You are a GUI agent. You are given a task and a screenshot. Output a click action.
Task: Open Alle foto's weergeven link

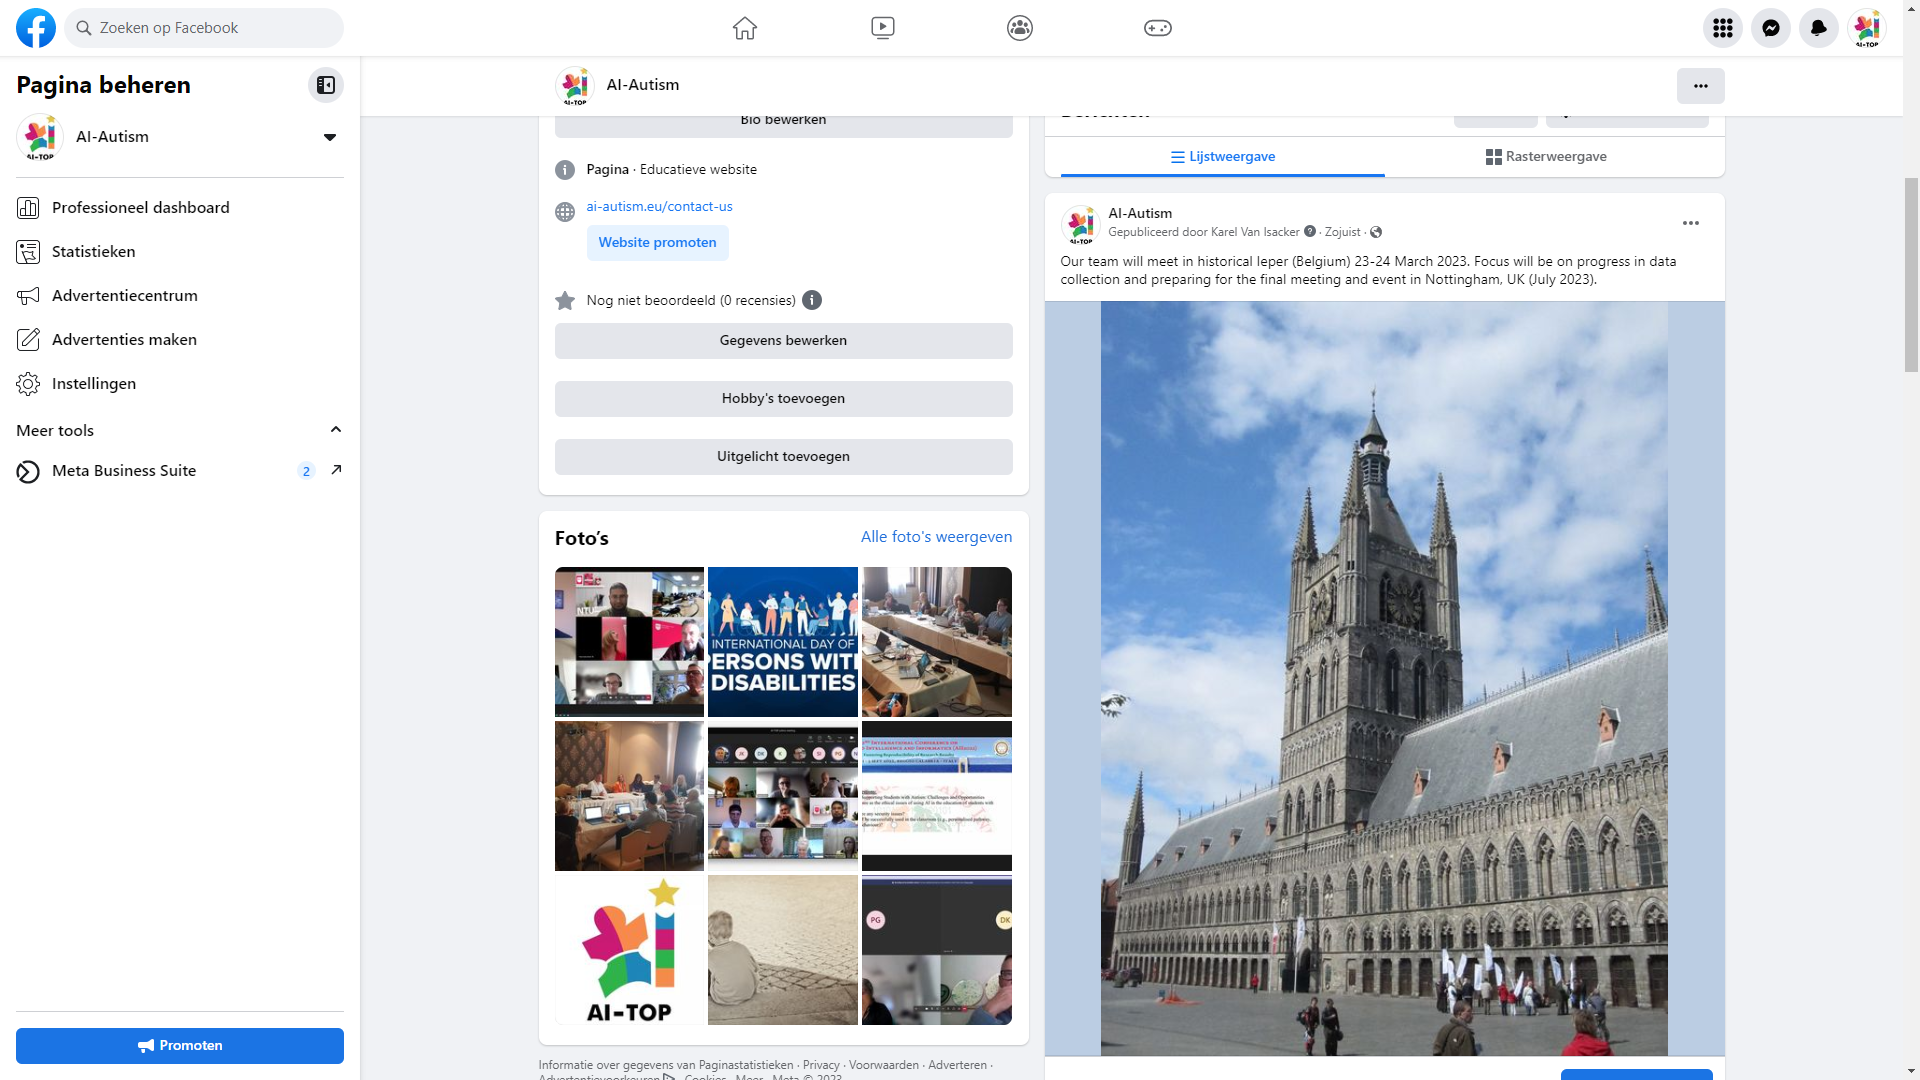(936, 537)
